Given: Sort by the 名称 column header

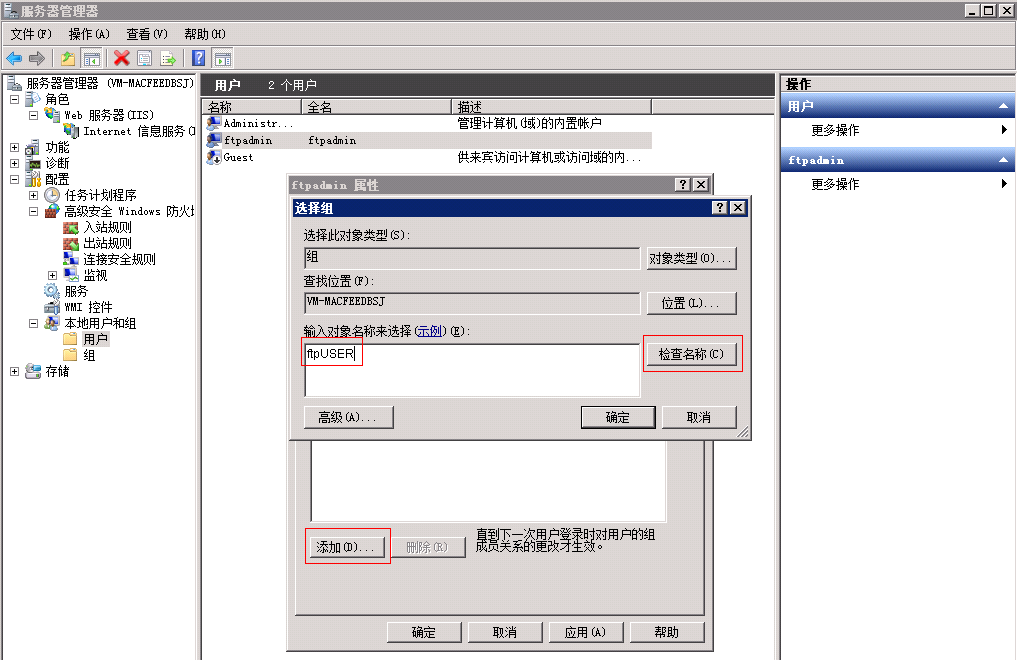Looking at the screenshot, I should [252, 107].
